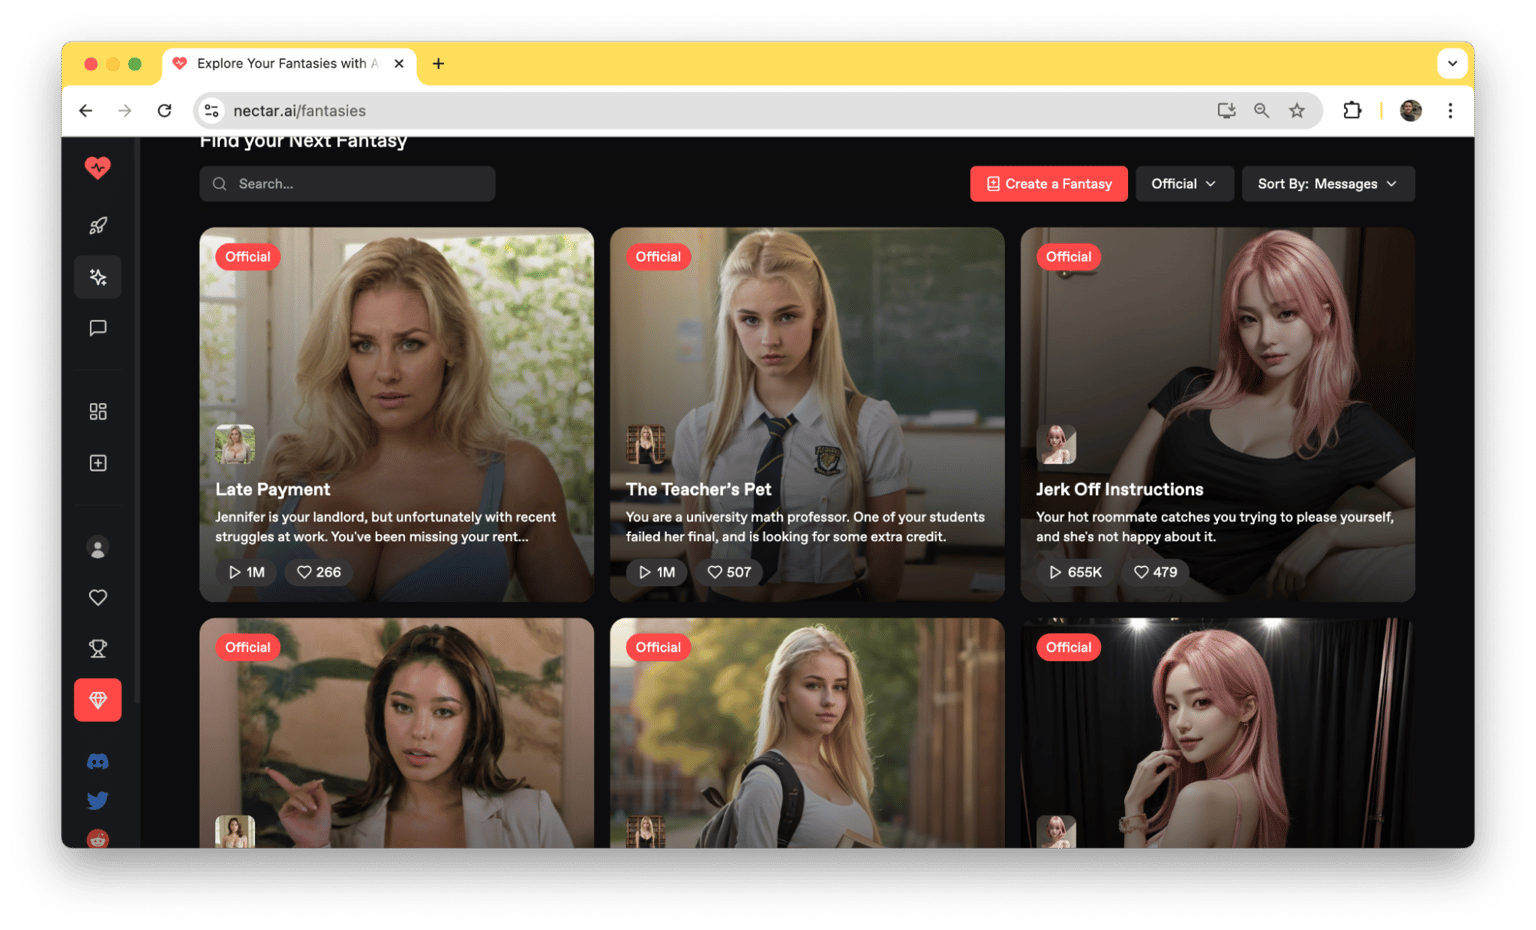The image size is (1536, 930).
Task: Click Official badge on the stage curtain card
Action: pos(1068,647)
